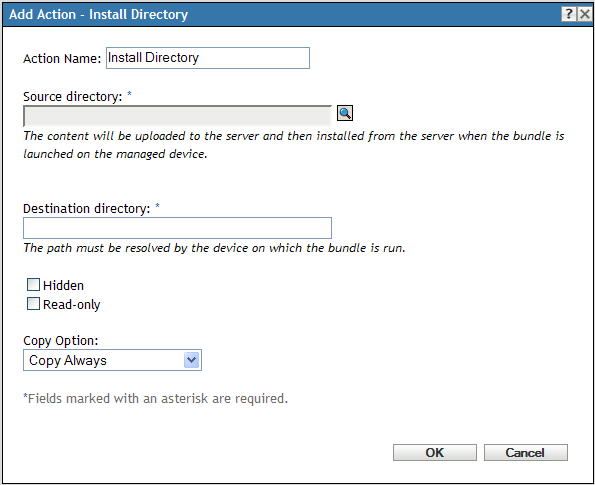
Task: Click the asterisk required fields note
Action: pyautogui.click(x=156, y=398)
